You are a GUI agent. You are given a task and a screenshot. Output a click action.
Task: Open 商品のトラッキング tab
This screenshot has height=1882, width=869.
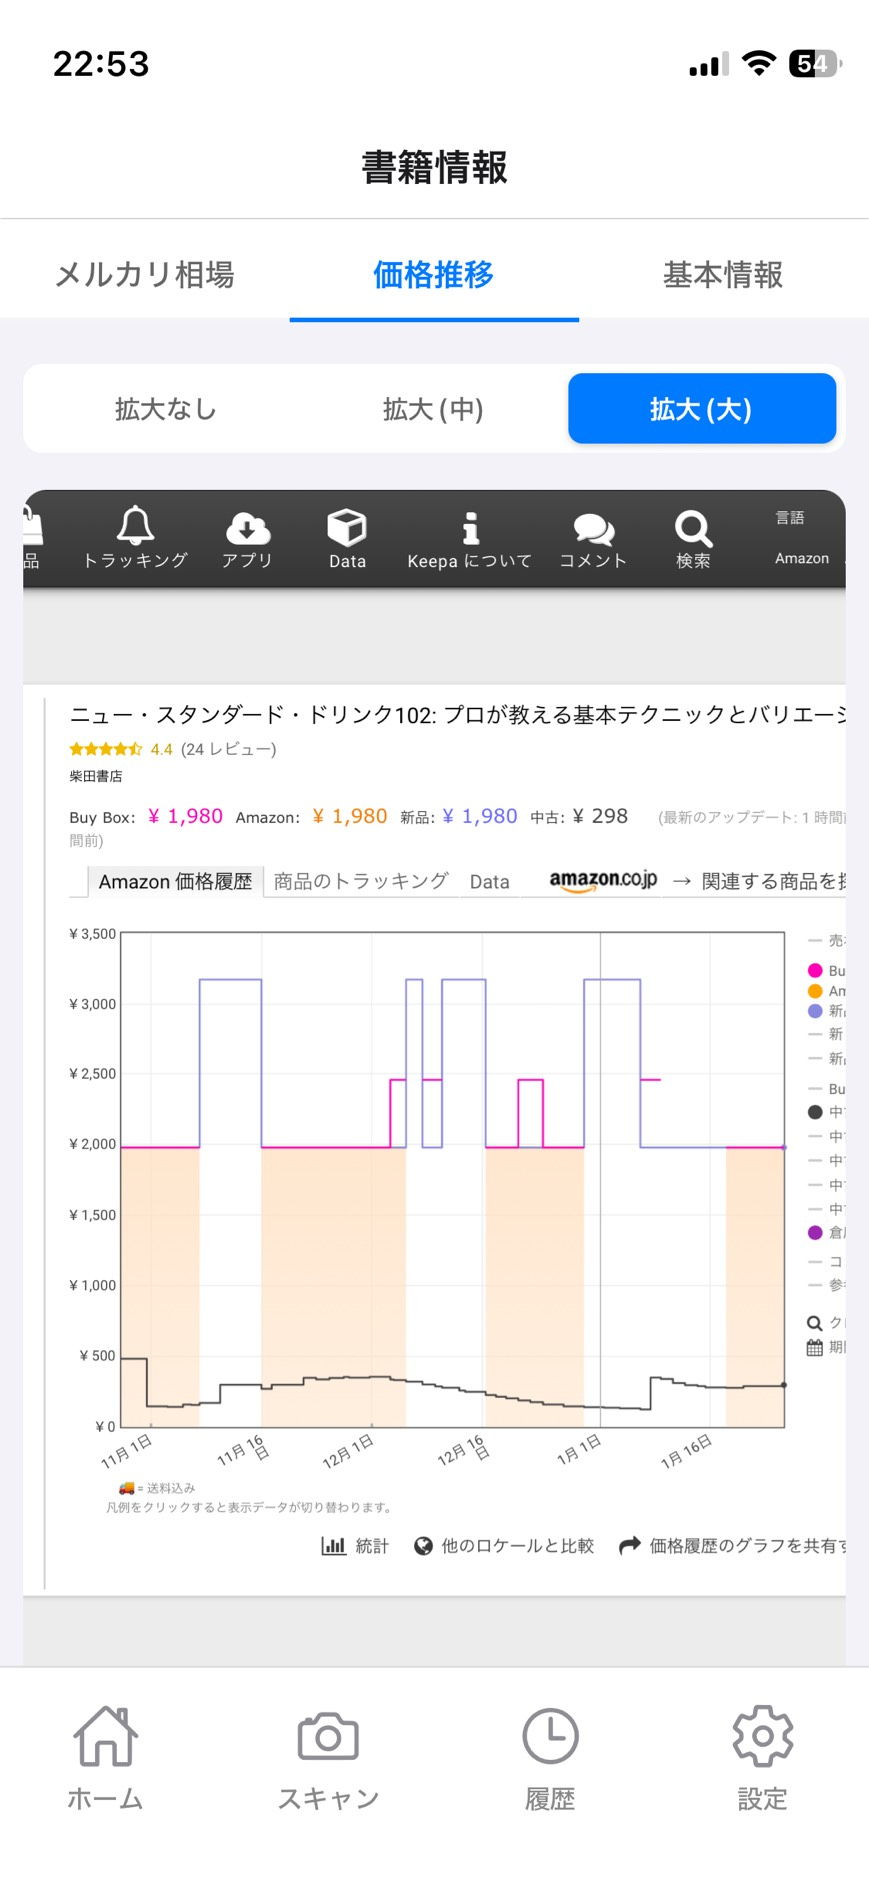361,881
